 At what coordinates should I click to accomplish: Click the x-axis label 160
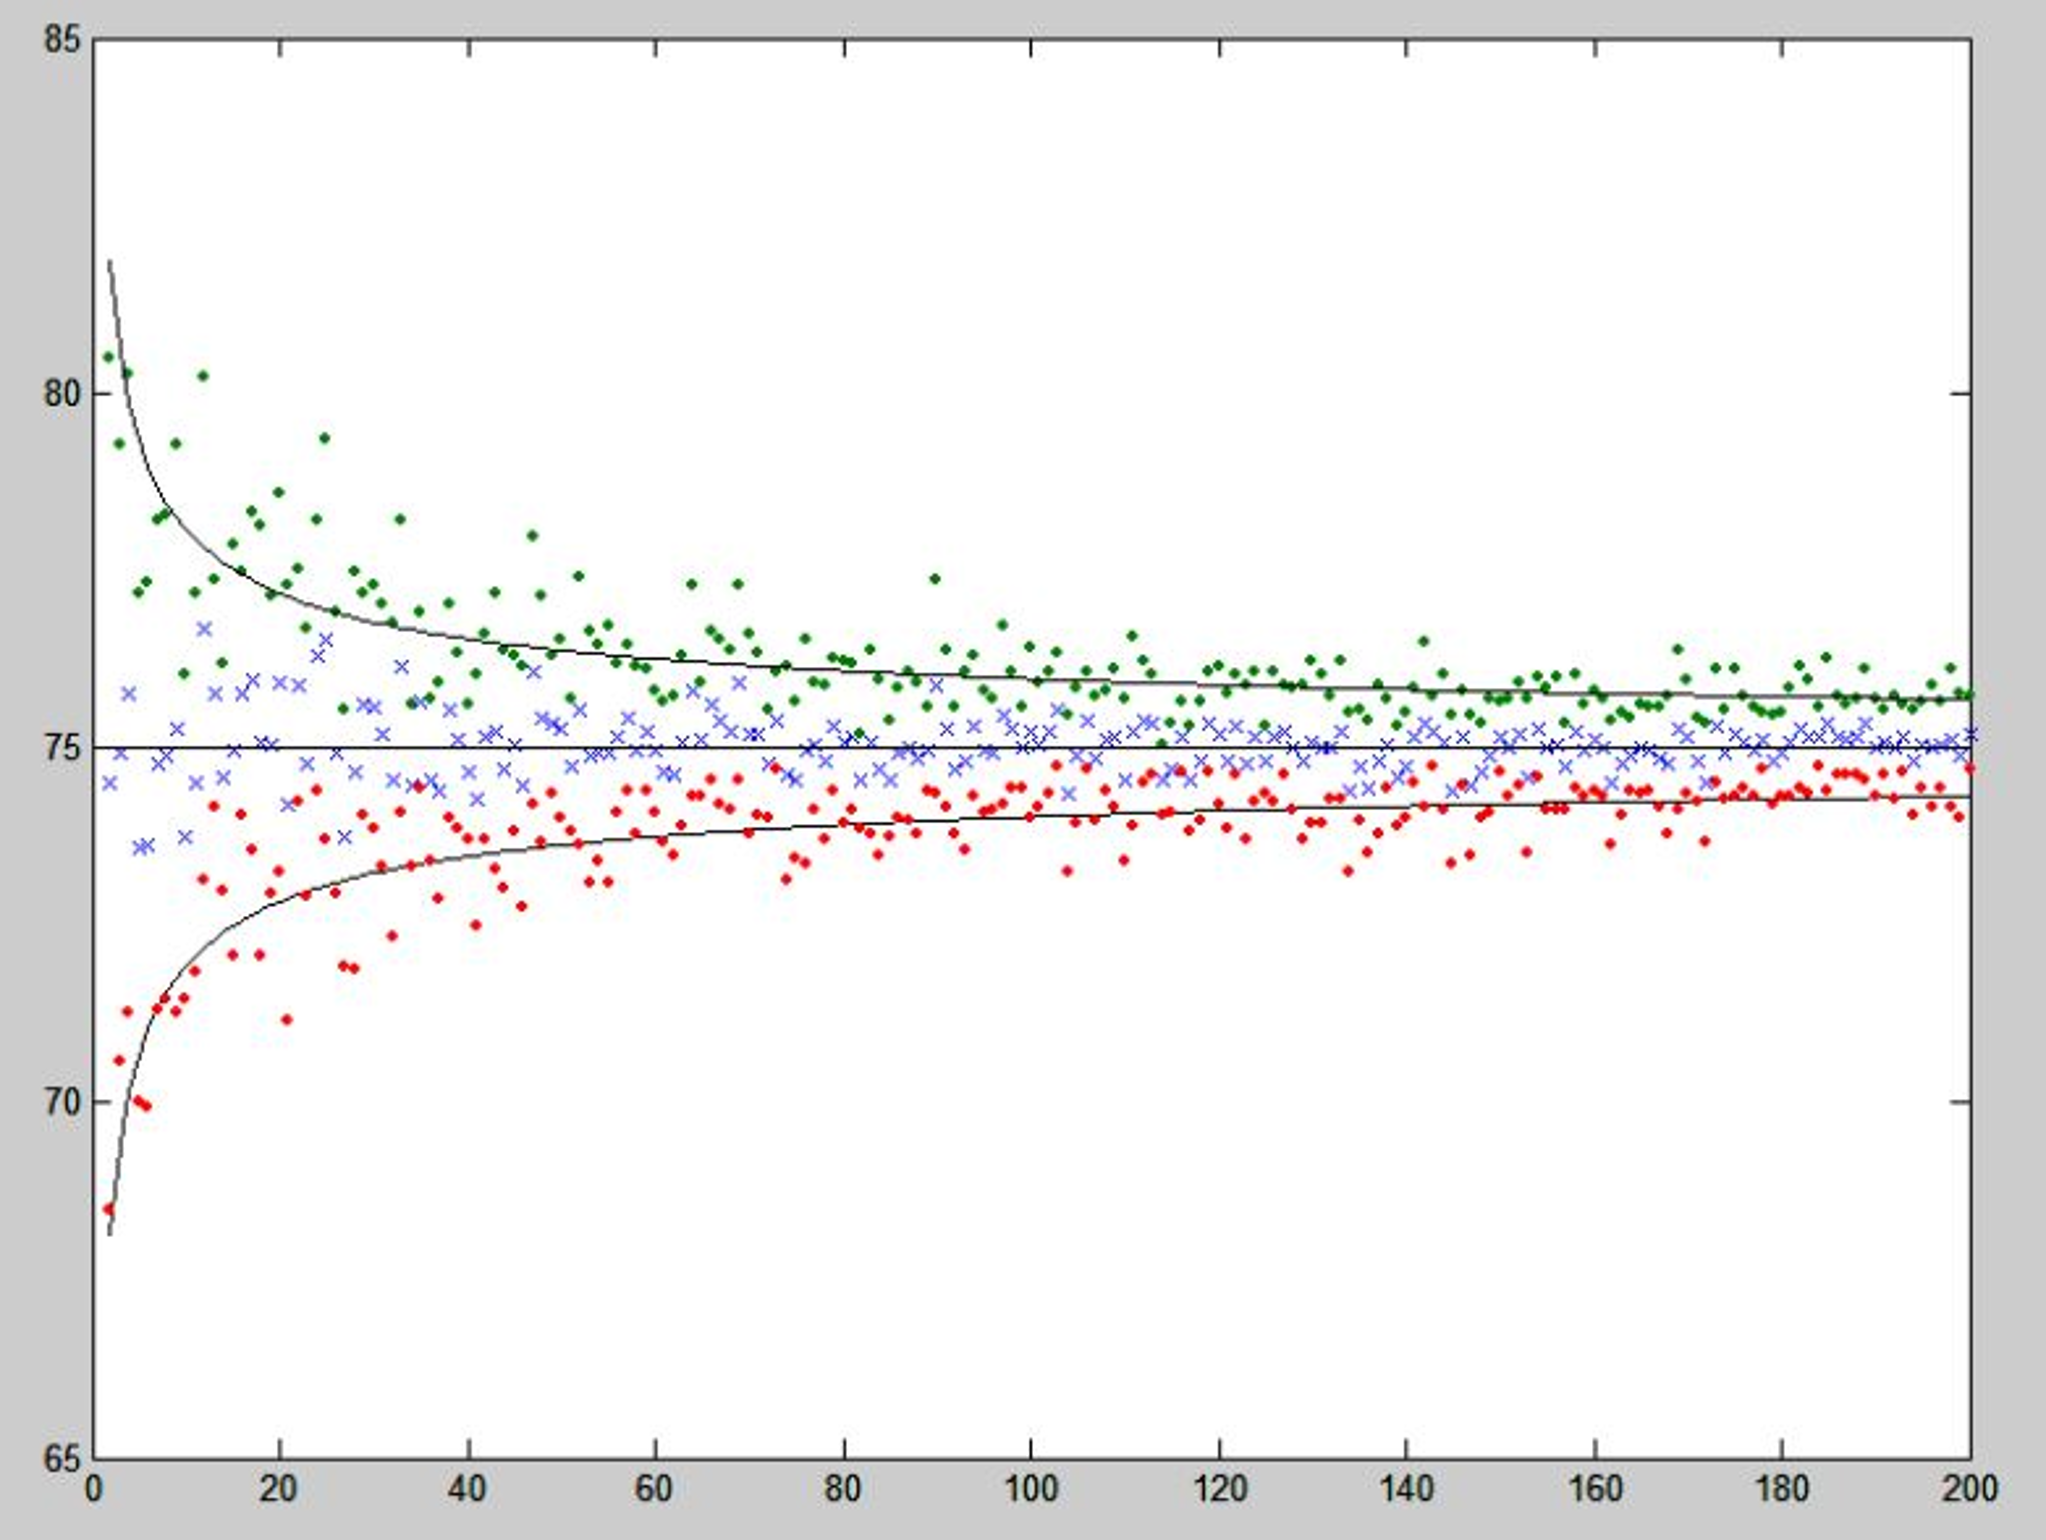(1595, 1490)
